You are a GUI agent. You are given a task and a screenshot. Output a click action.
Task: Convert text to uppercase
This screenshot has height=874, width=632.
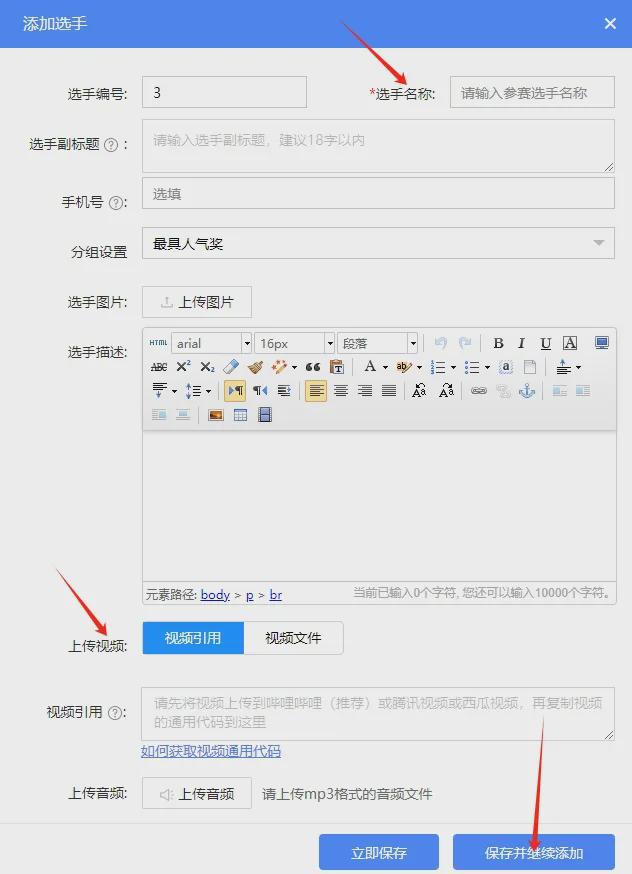pyautogui.click(x=420, y=391)
